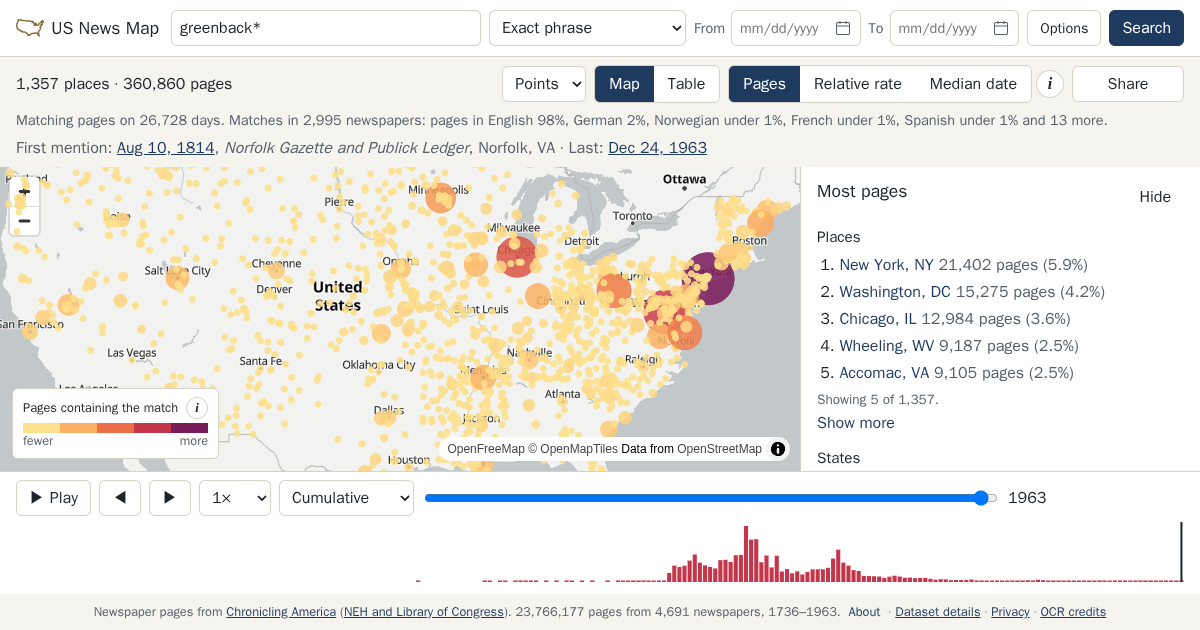Click the search term input field
Screen dimensions: 1200x630
(x=326, y=28)
